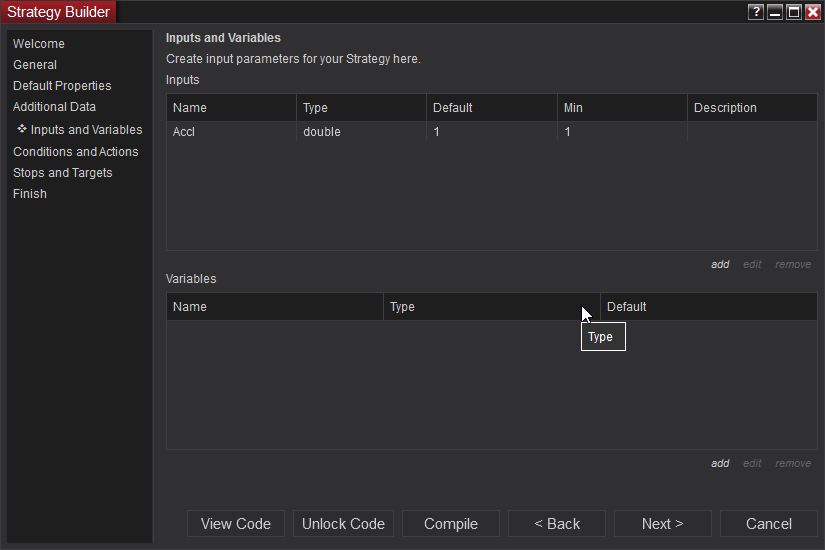Add a new input parameter
The height and width of the screenshot is (550, 825).
(x=720, y=265)
